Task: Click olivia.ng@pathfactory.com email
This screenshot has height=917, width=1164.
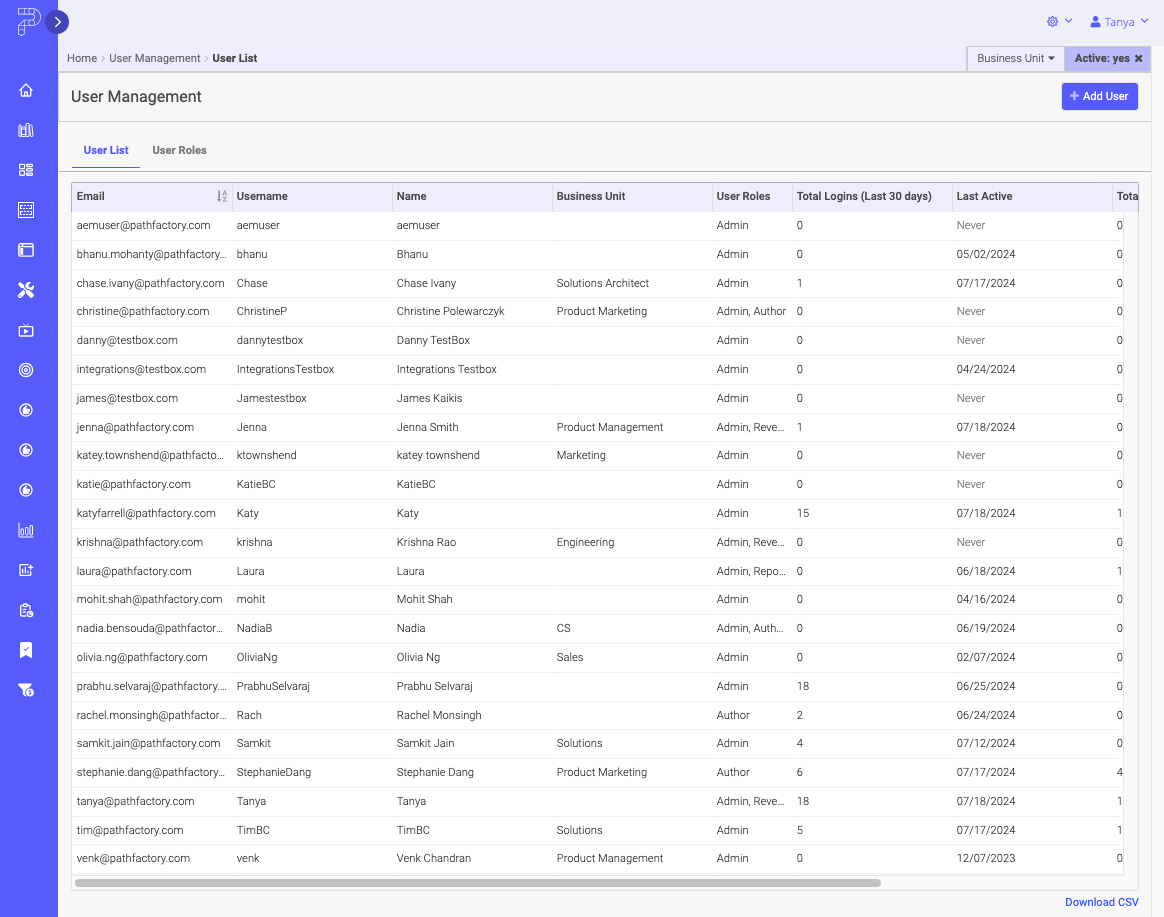Action: point(142,657)
